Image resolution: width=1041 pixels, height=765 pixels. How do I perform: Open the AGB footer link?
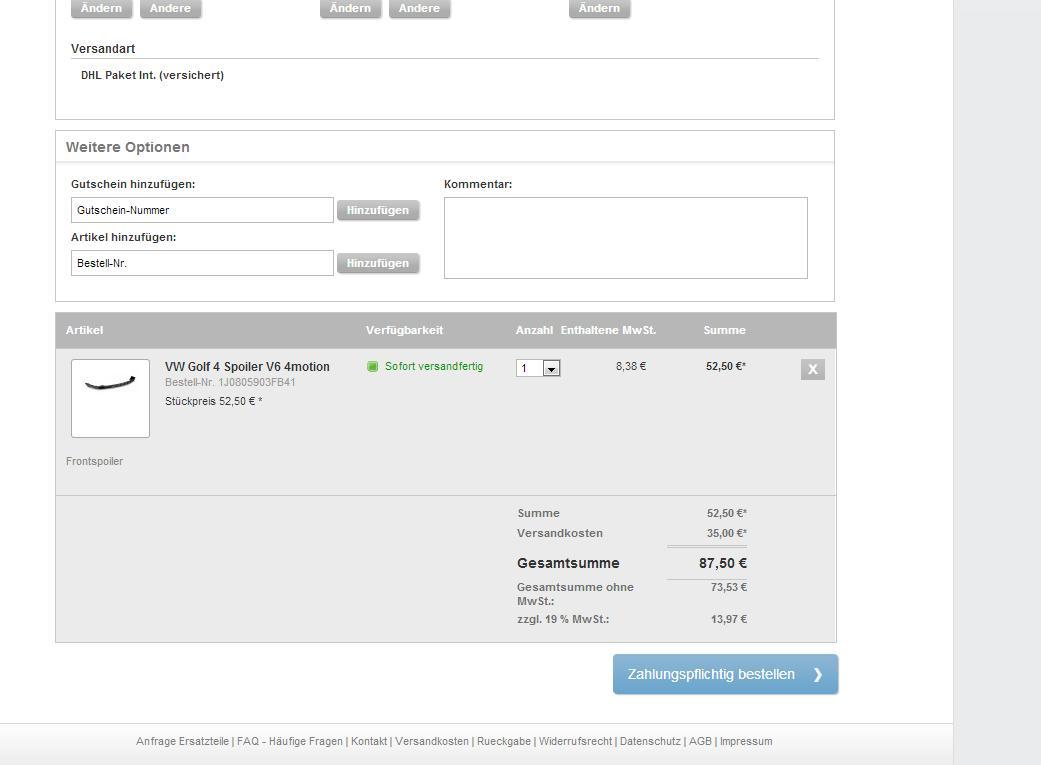click(x=700, y=741)
